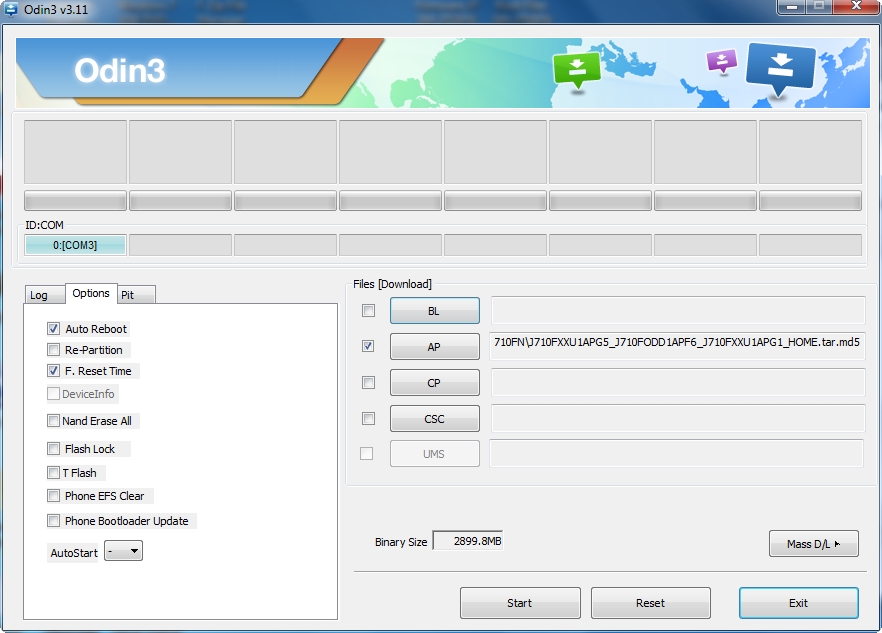The image size is (882, 633).
Task: Uncheck the checkbox next to AP
Action: [x=368, y=346]
